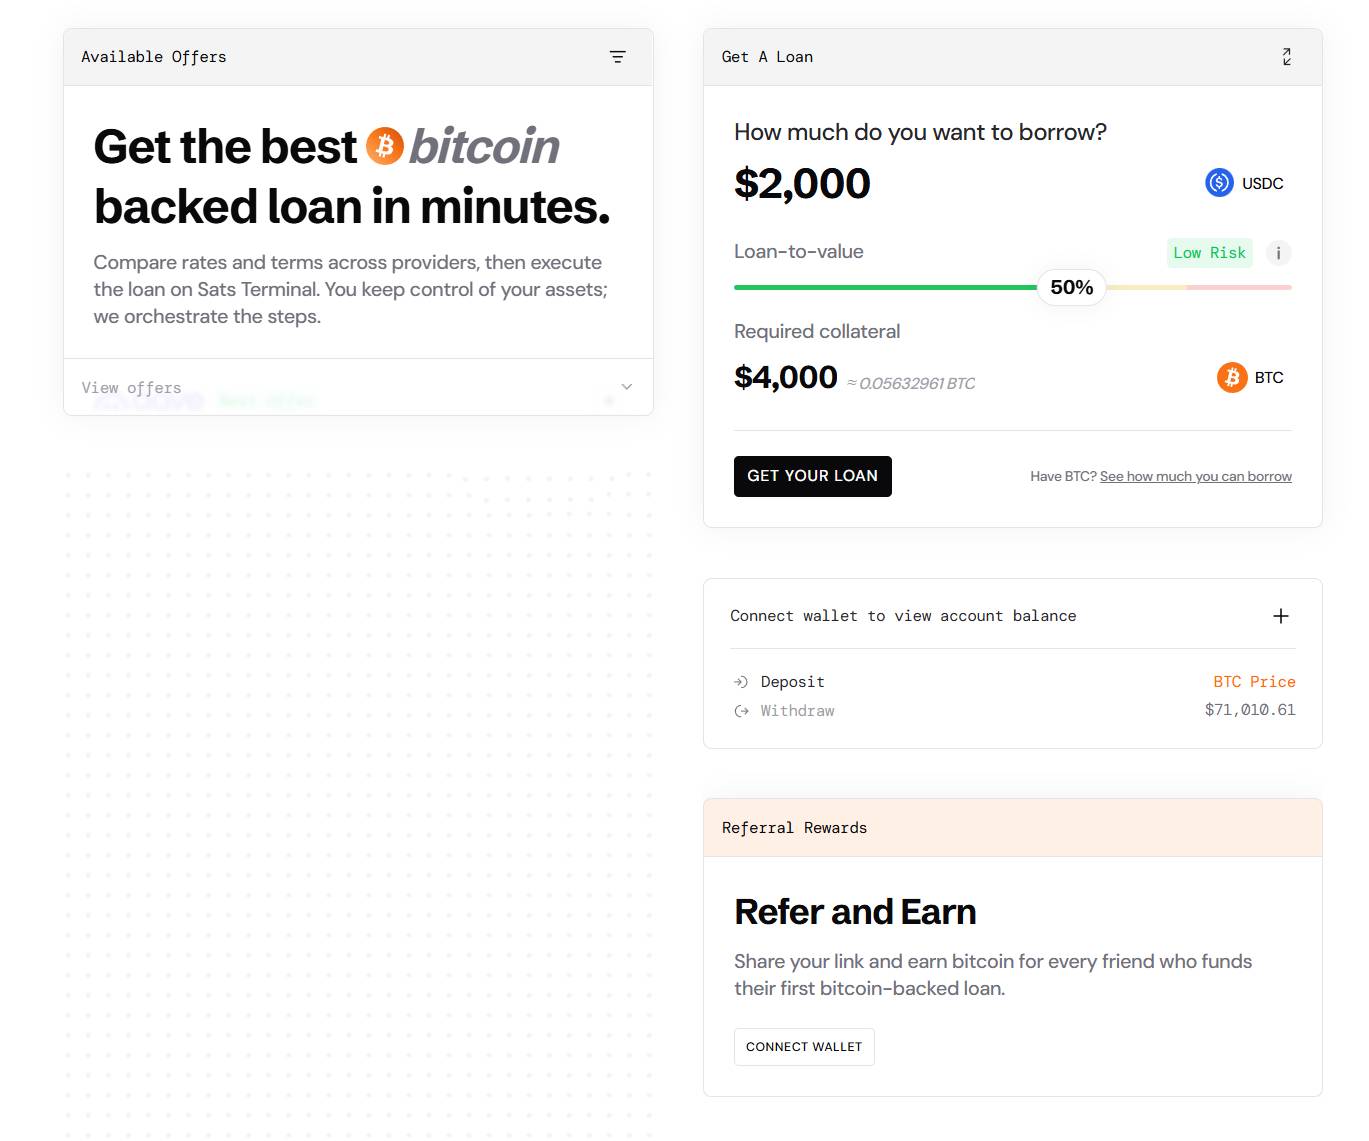Open the Available Offers panel header

pyautogui.click(x=153, y=57)
